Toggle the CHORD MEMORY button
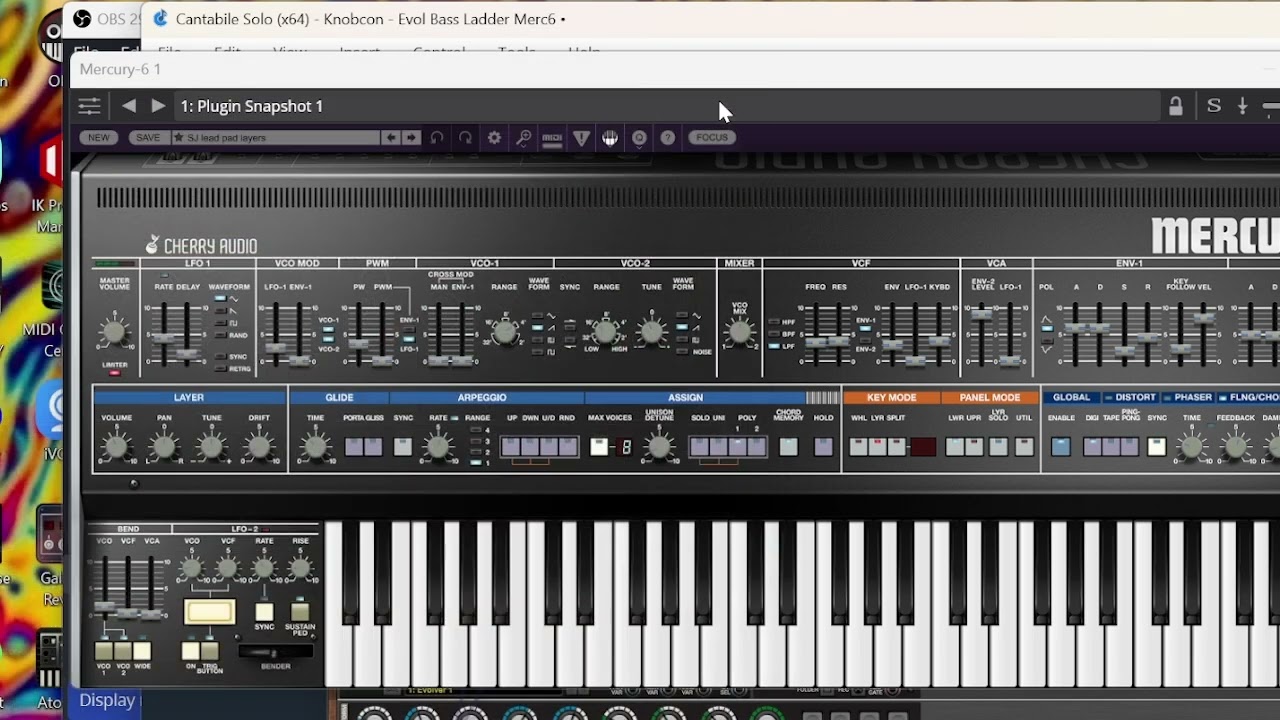This screenshot has height=720, width=1280. [789, 447]
